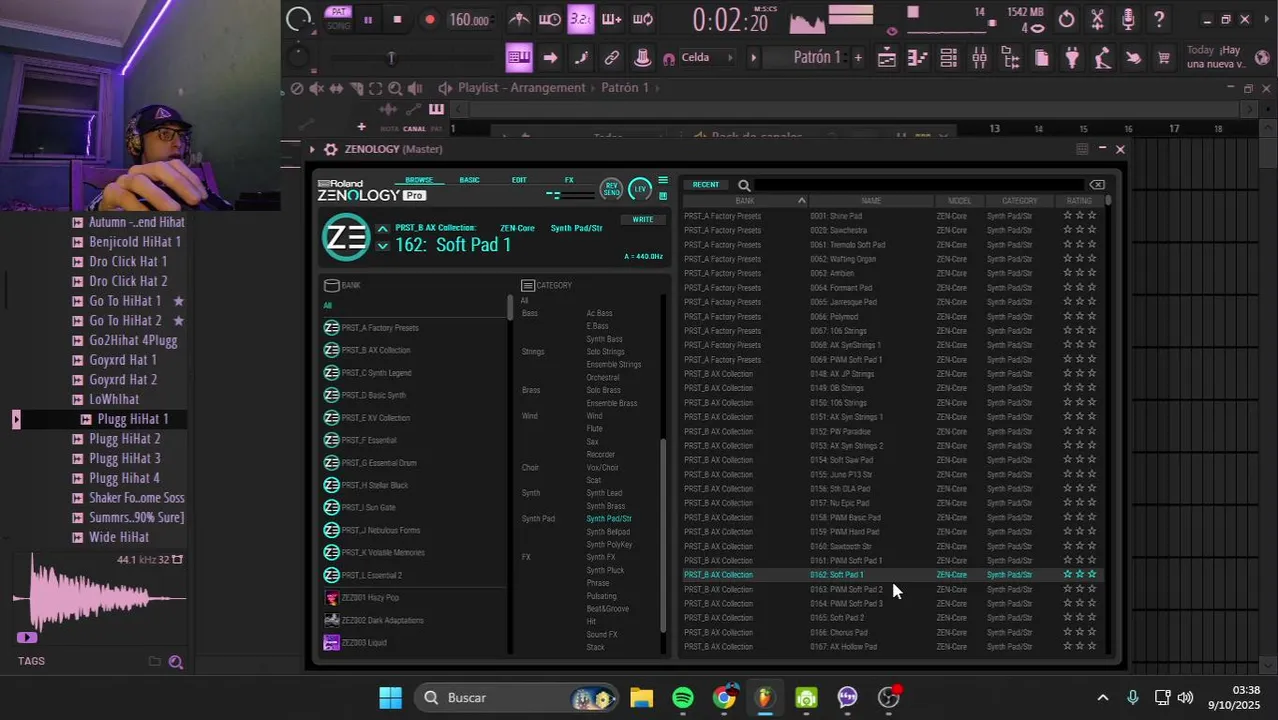Open the Patrón 1 pattern selector
The height and width of the screenshot is (720, 1278).
817,58
